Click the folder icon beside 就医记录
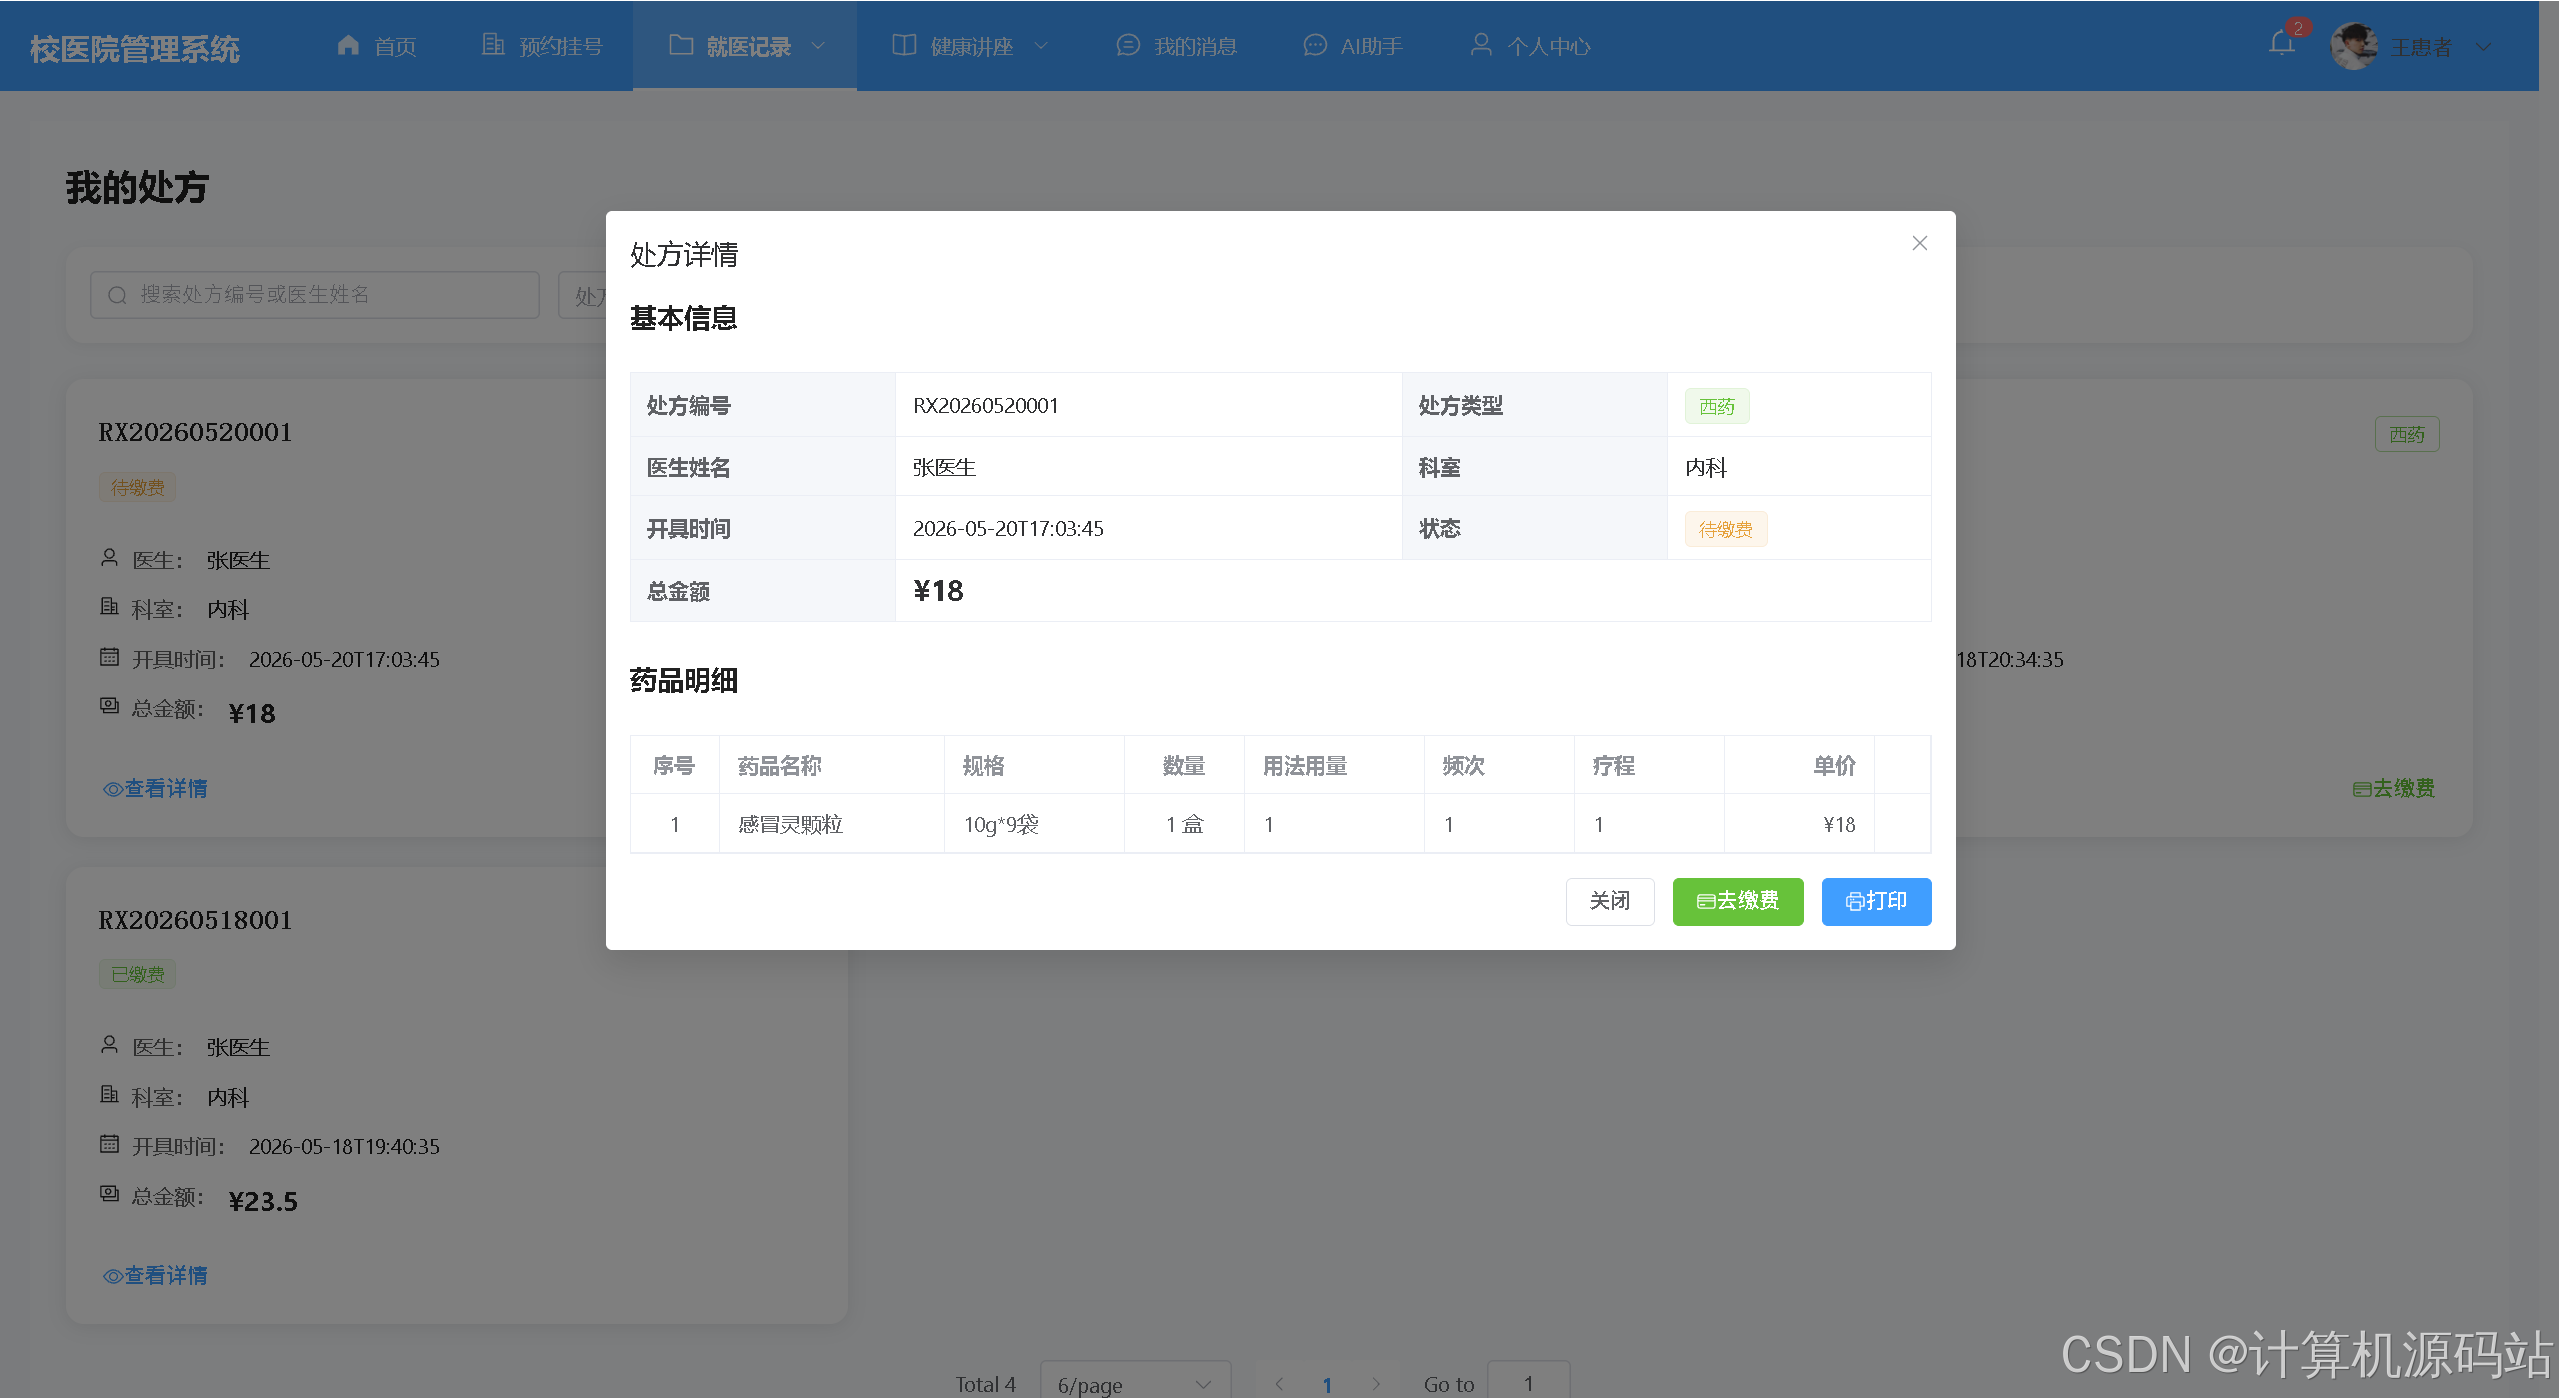Screen dimensions: 2559x1398 click(681, 45)
